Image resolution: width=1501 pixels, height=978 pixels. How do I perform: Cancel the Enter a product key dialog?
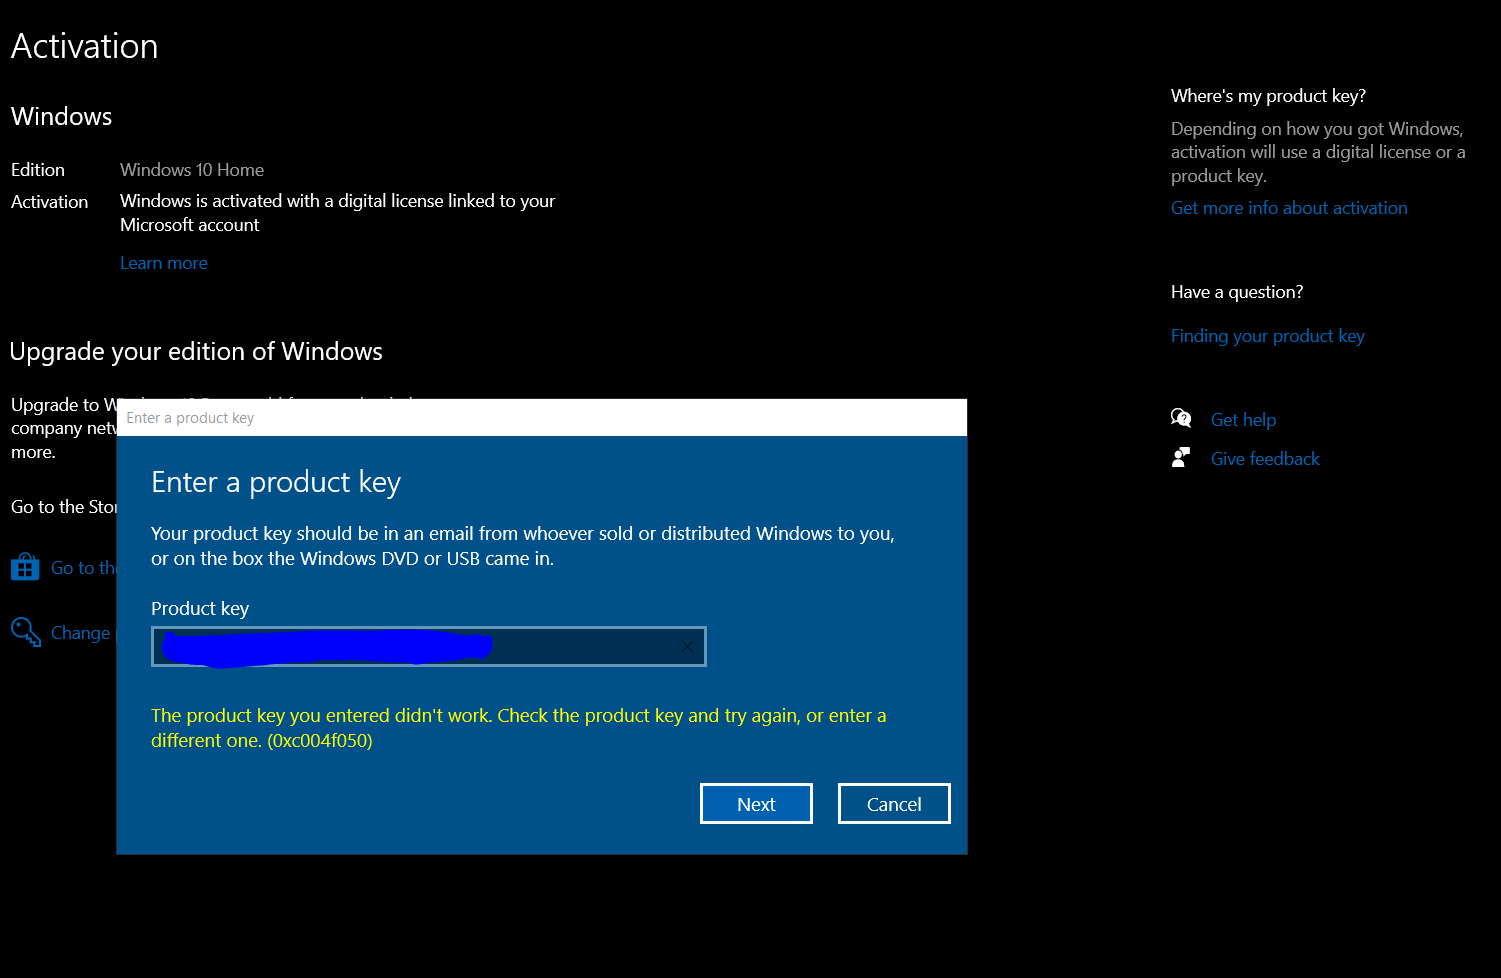click(894, 804)
